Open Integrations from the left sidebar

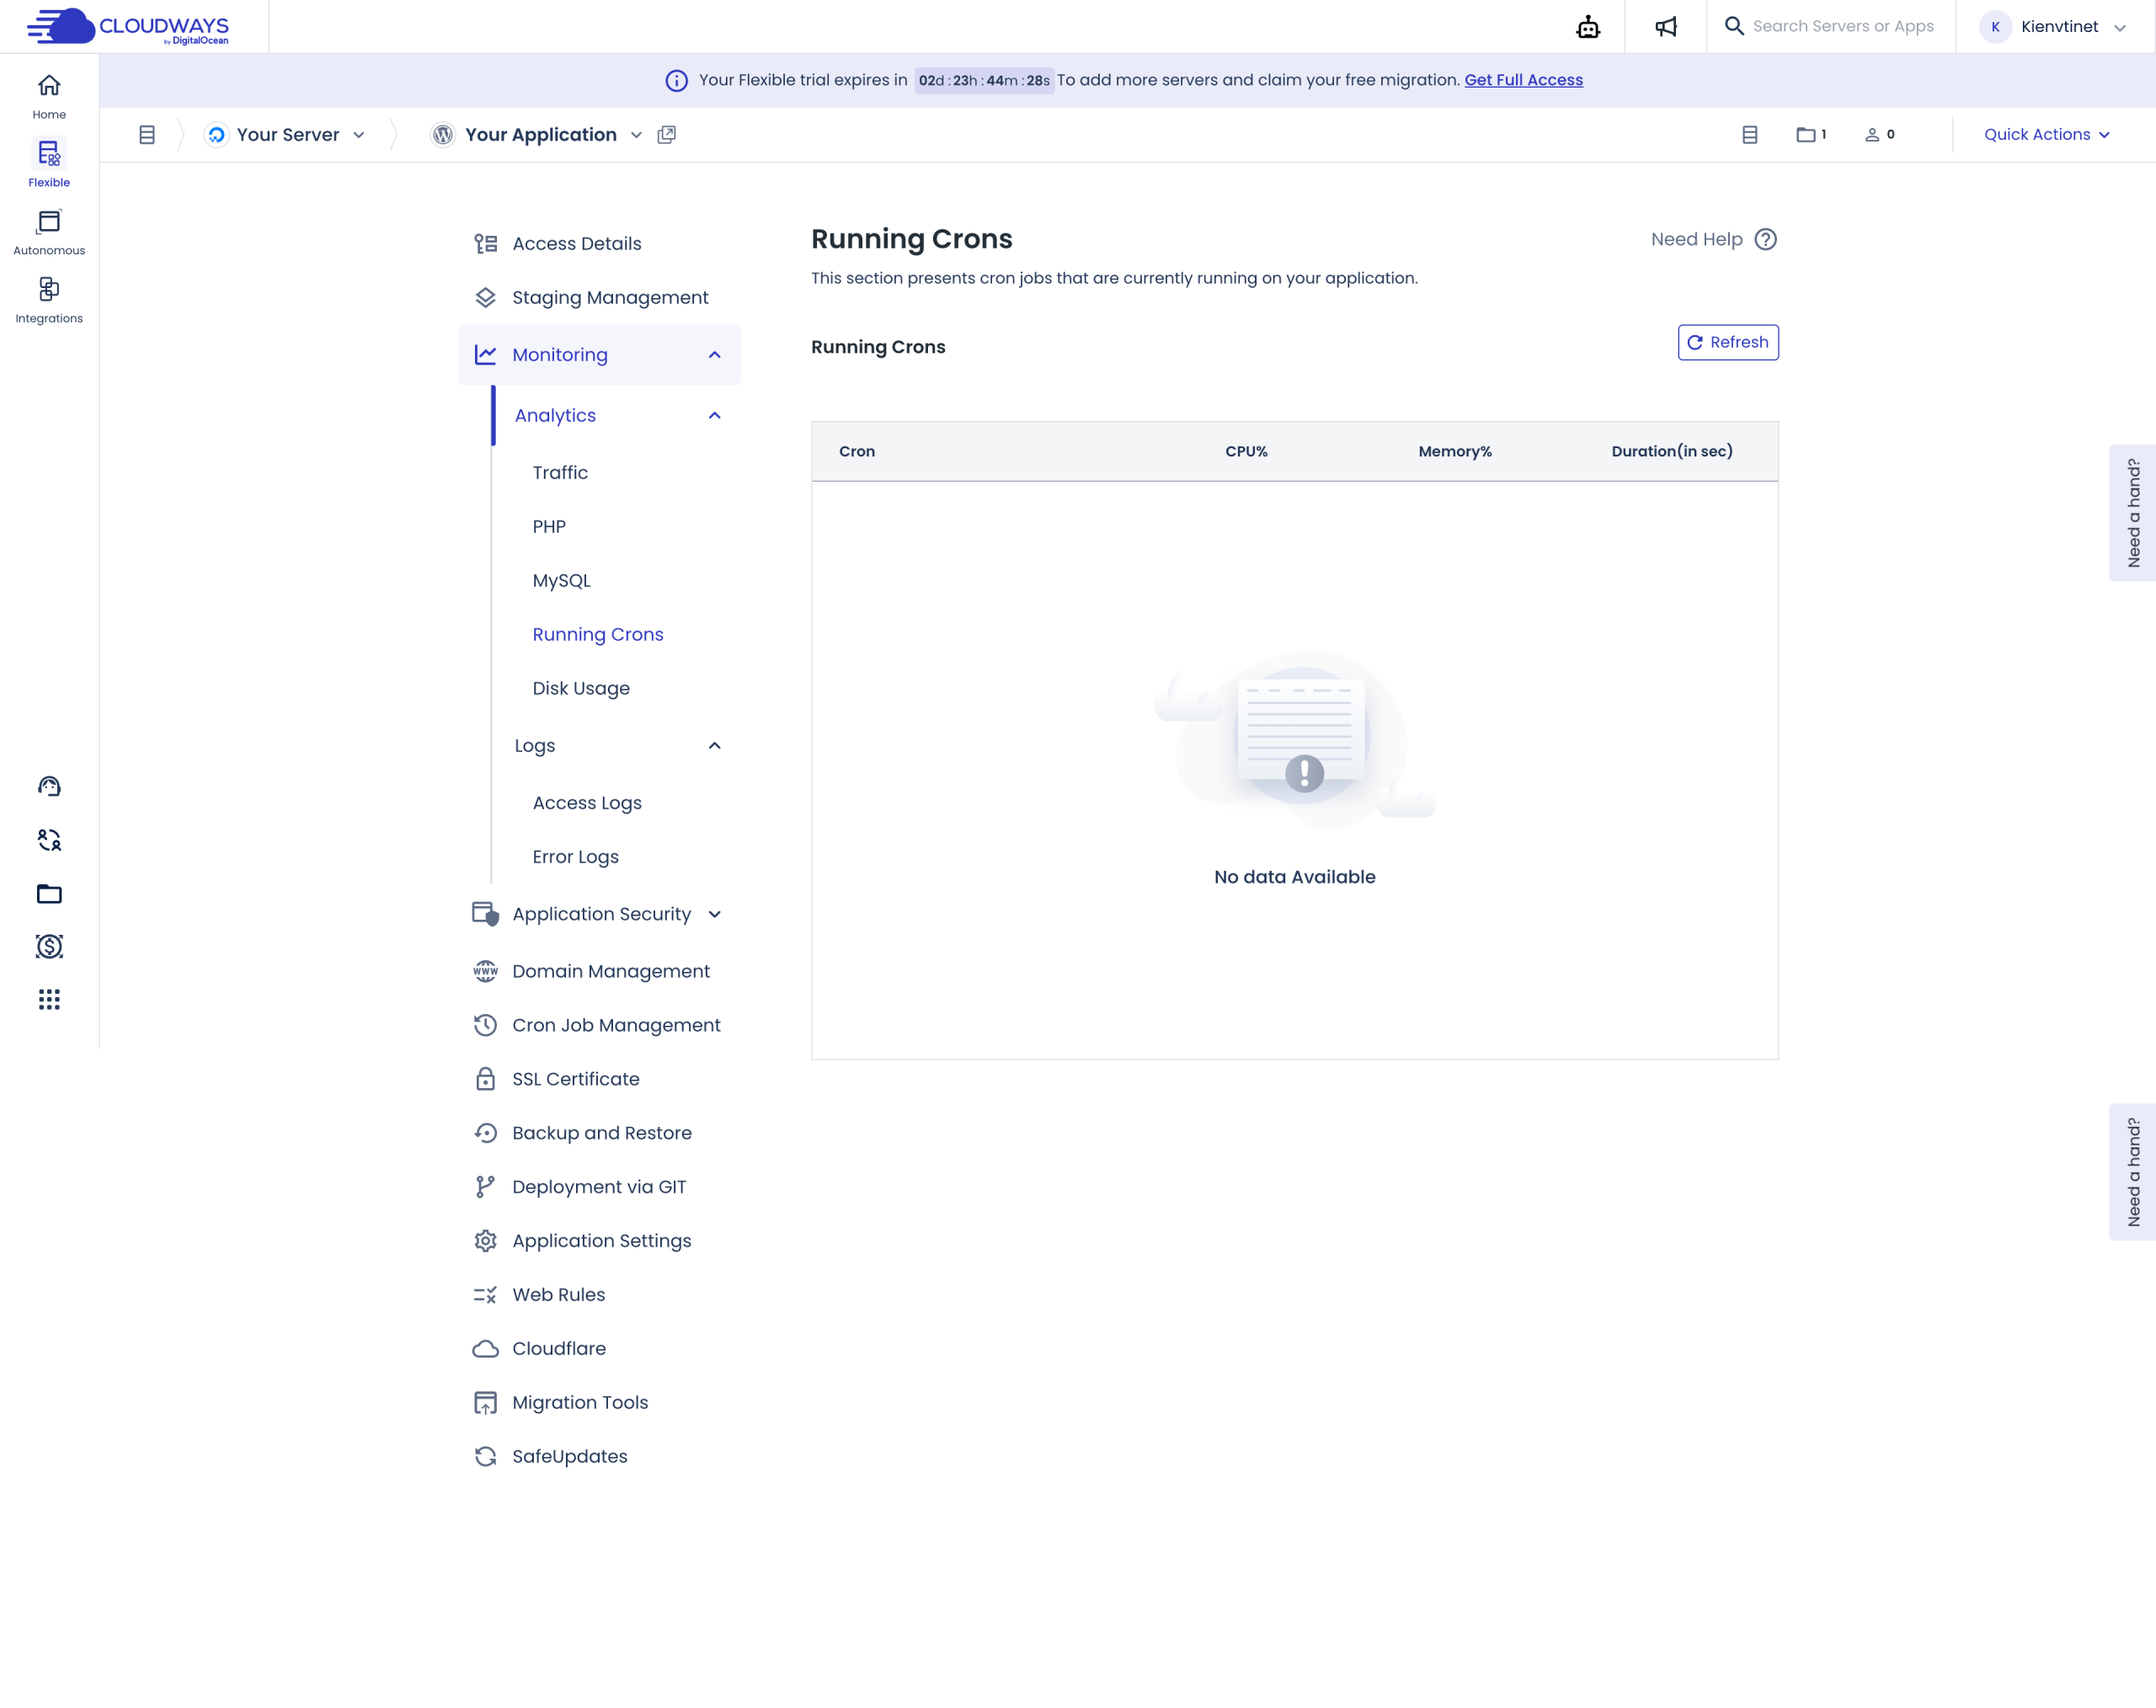click(49, 300)
